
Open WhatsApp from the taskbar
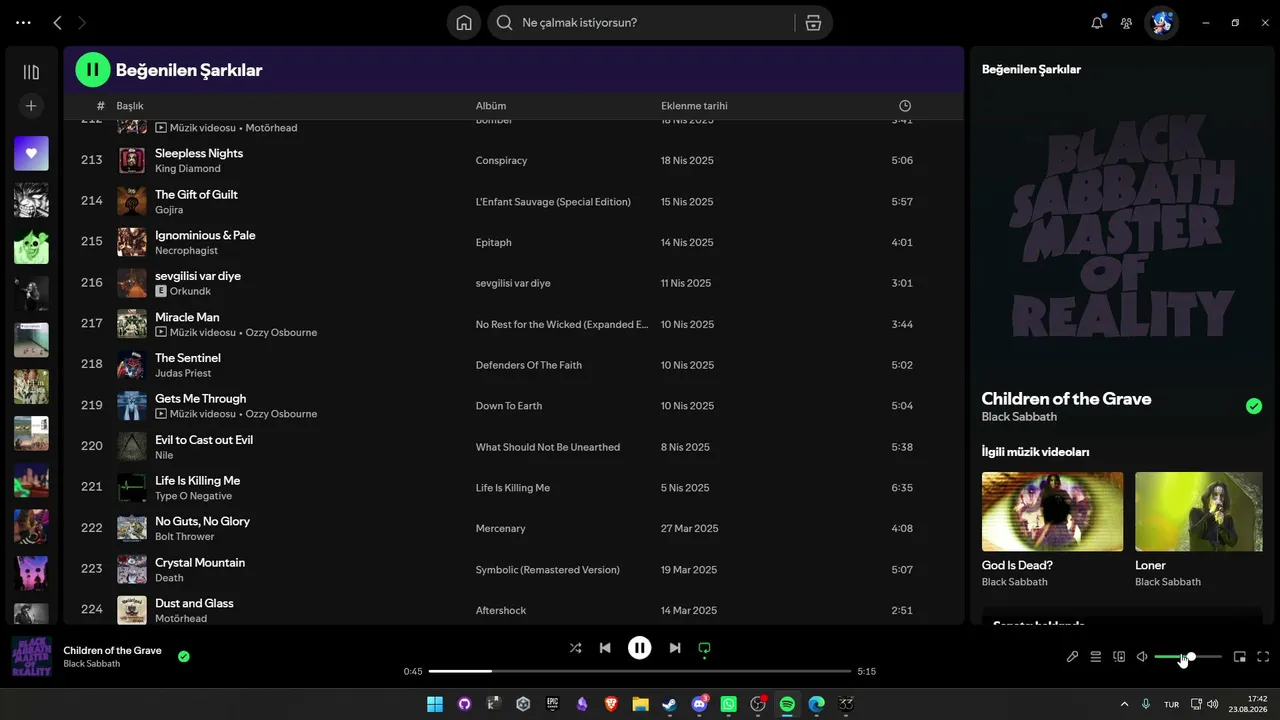point(728,704)
